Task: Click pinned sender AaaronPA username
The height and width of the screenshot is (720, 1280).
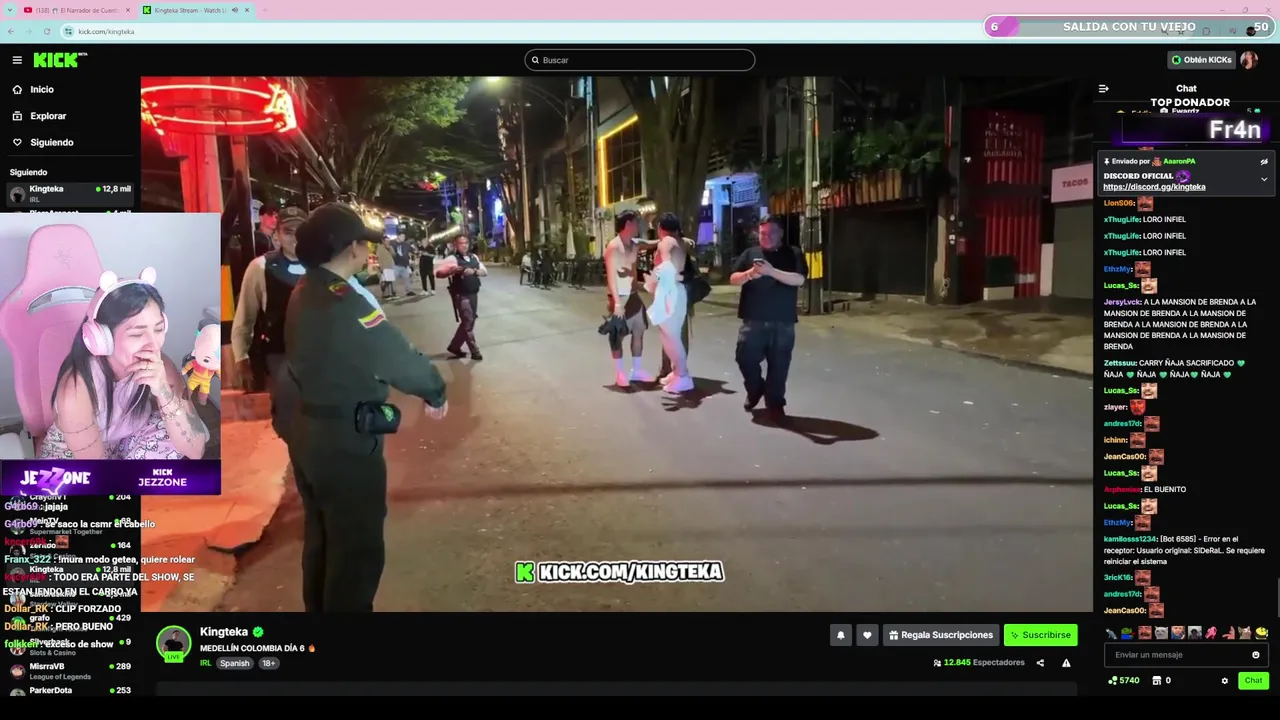Action: point(1179,161)
